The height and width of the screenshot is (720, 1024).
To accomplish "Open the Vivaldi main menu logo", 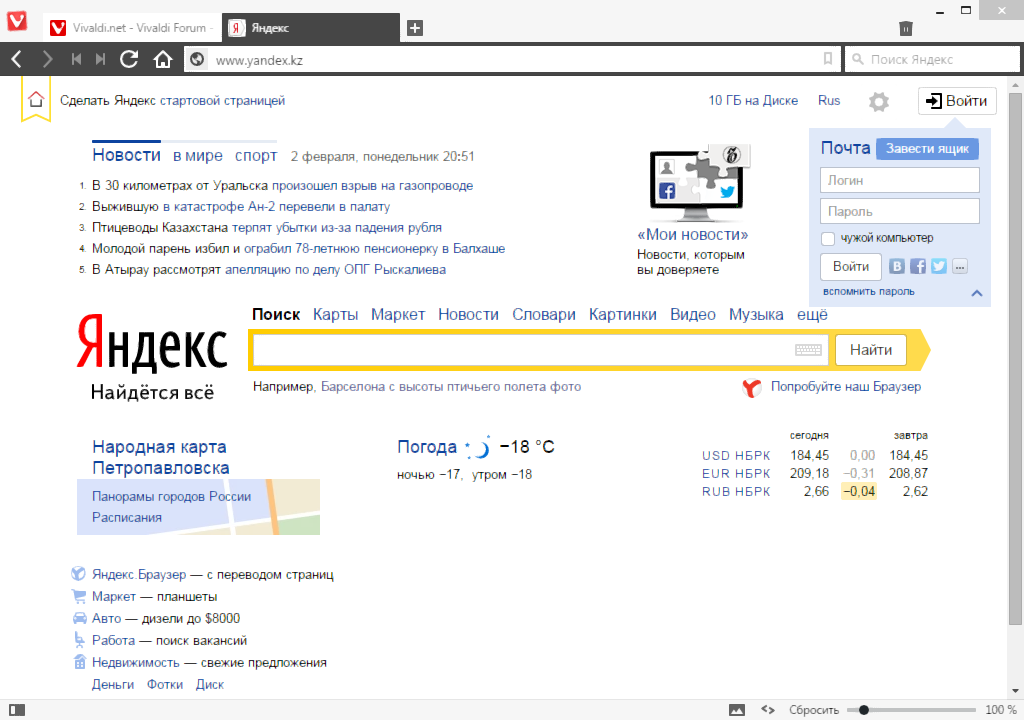I will (x=17, y=20).
